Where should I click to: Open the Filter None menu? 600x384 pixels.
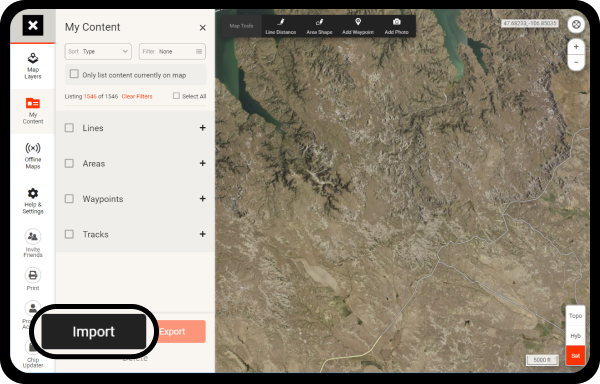(172, 52)
